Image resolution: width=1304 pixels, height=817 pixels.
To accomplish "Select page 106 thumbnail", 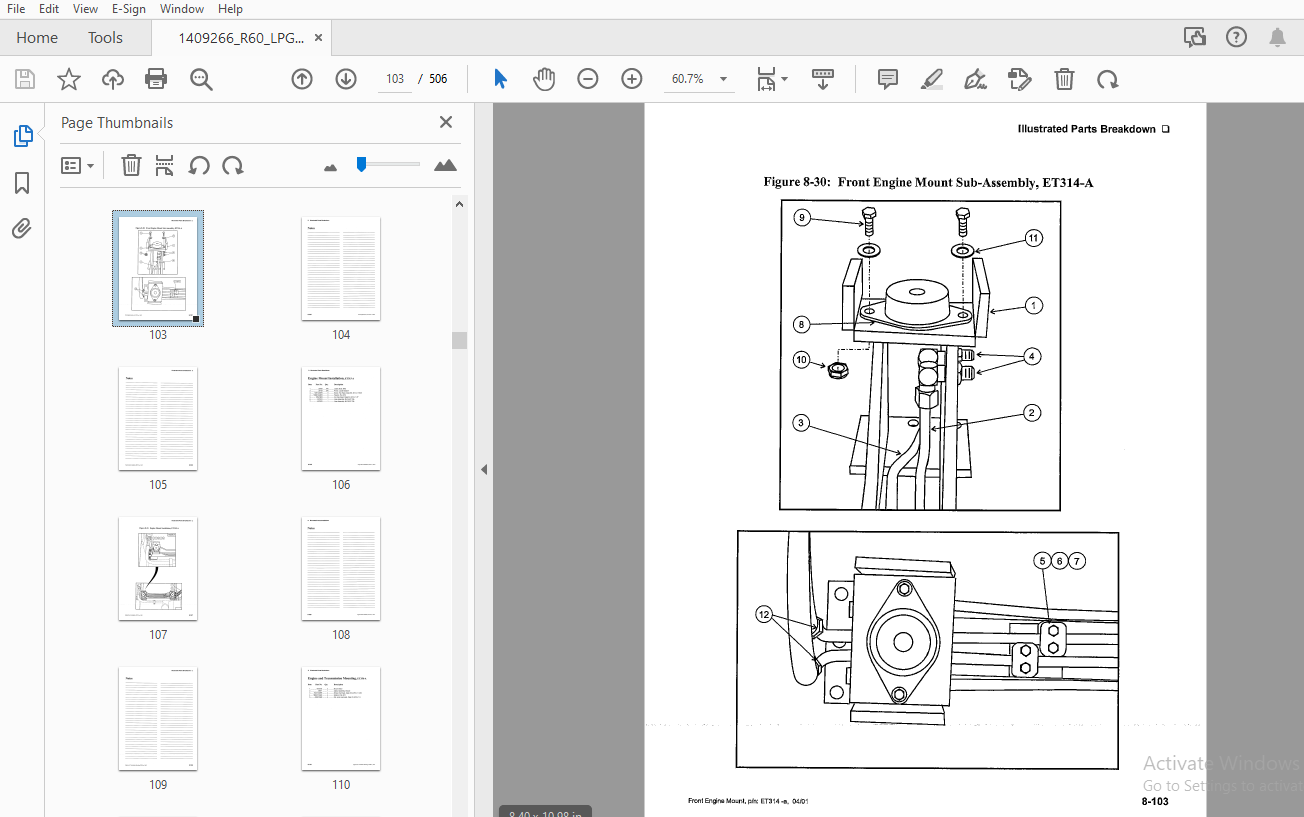I will tap(341, 418).
